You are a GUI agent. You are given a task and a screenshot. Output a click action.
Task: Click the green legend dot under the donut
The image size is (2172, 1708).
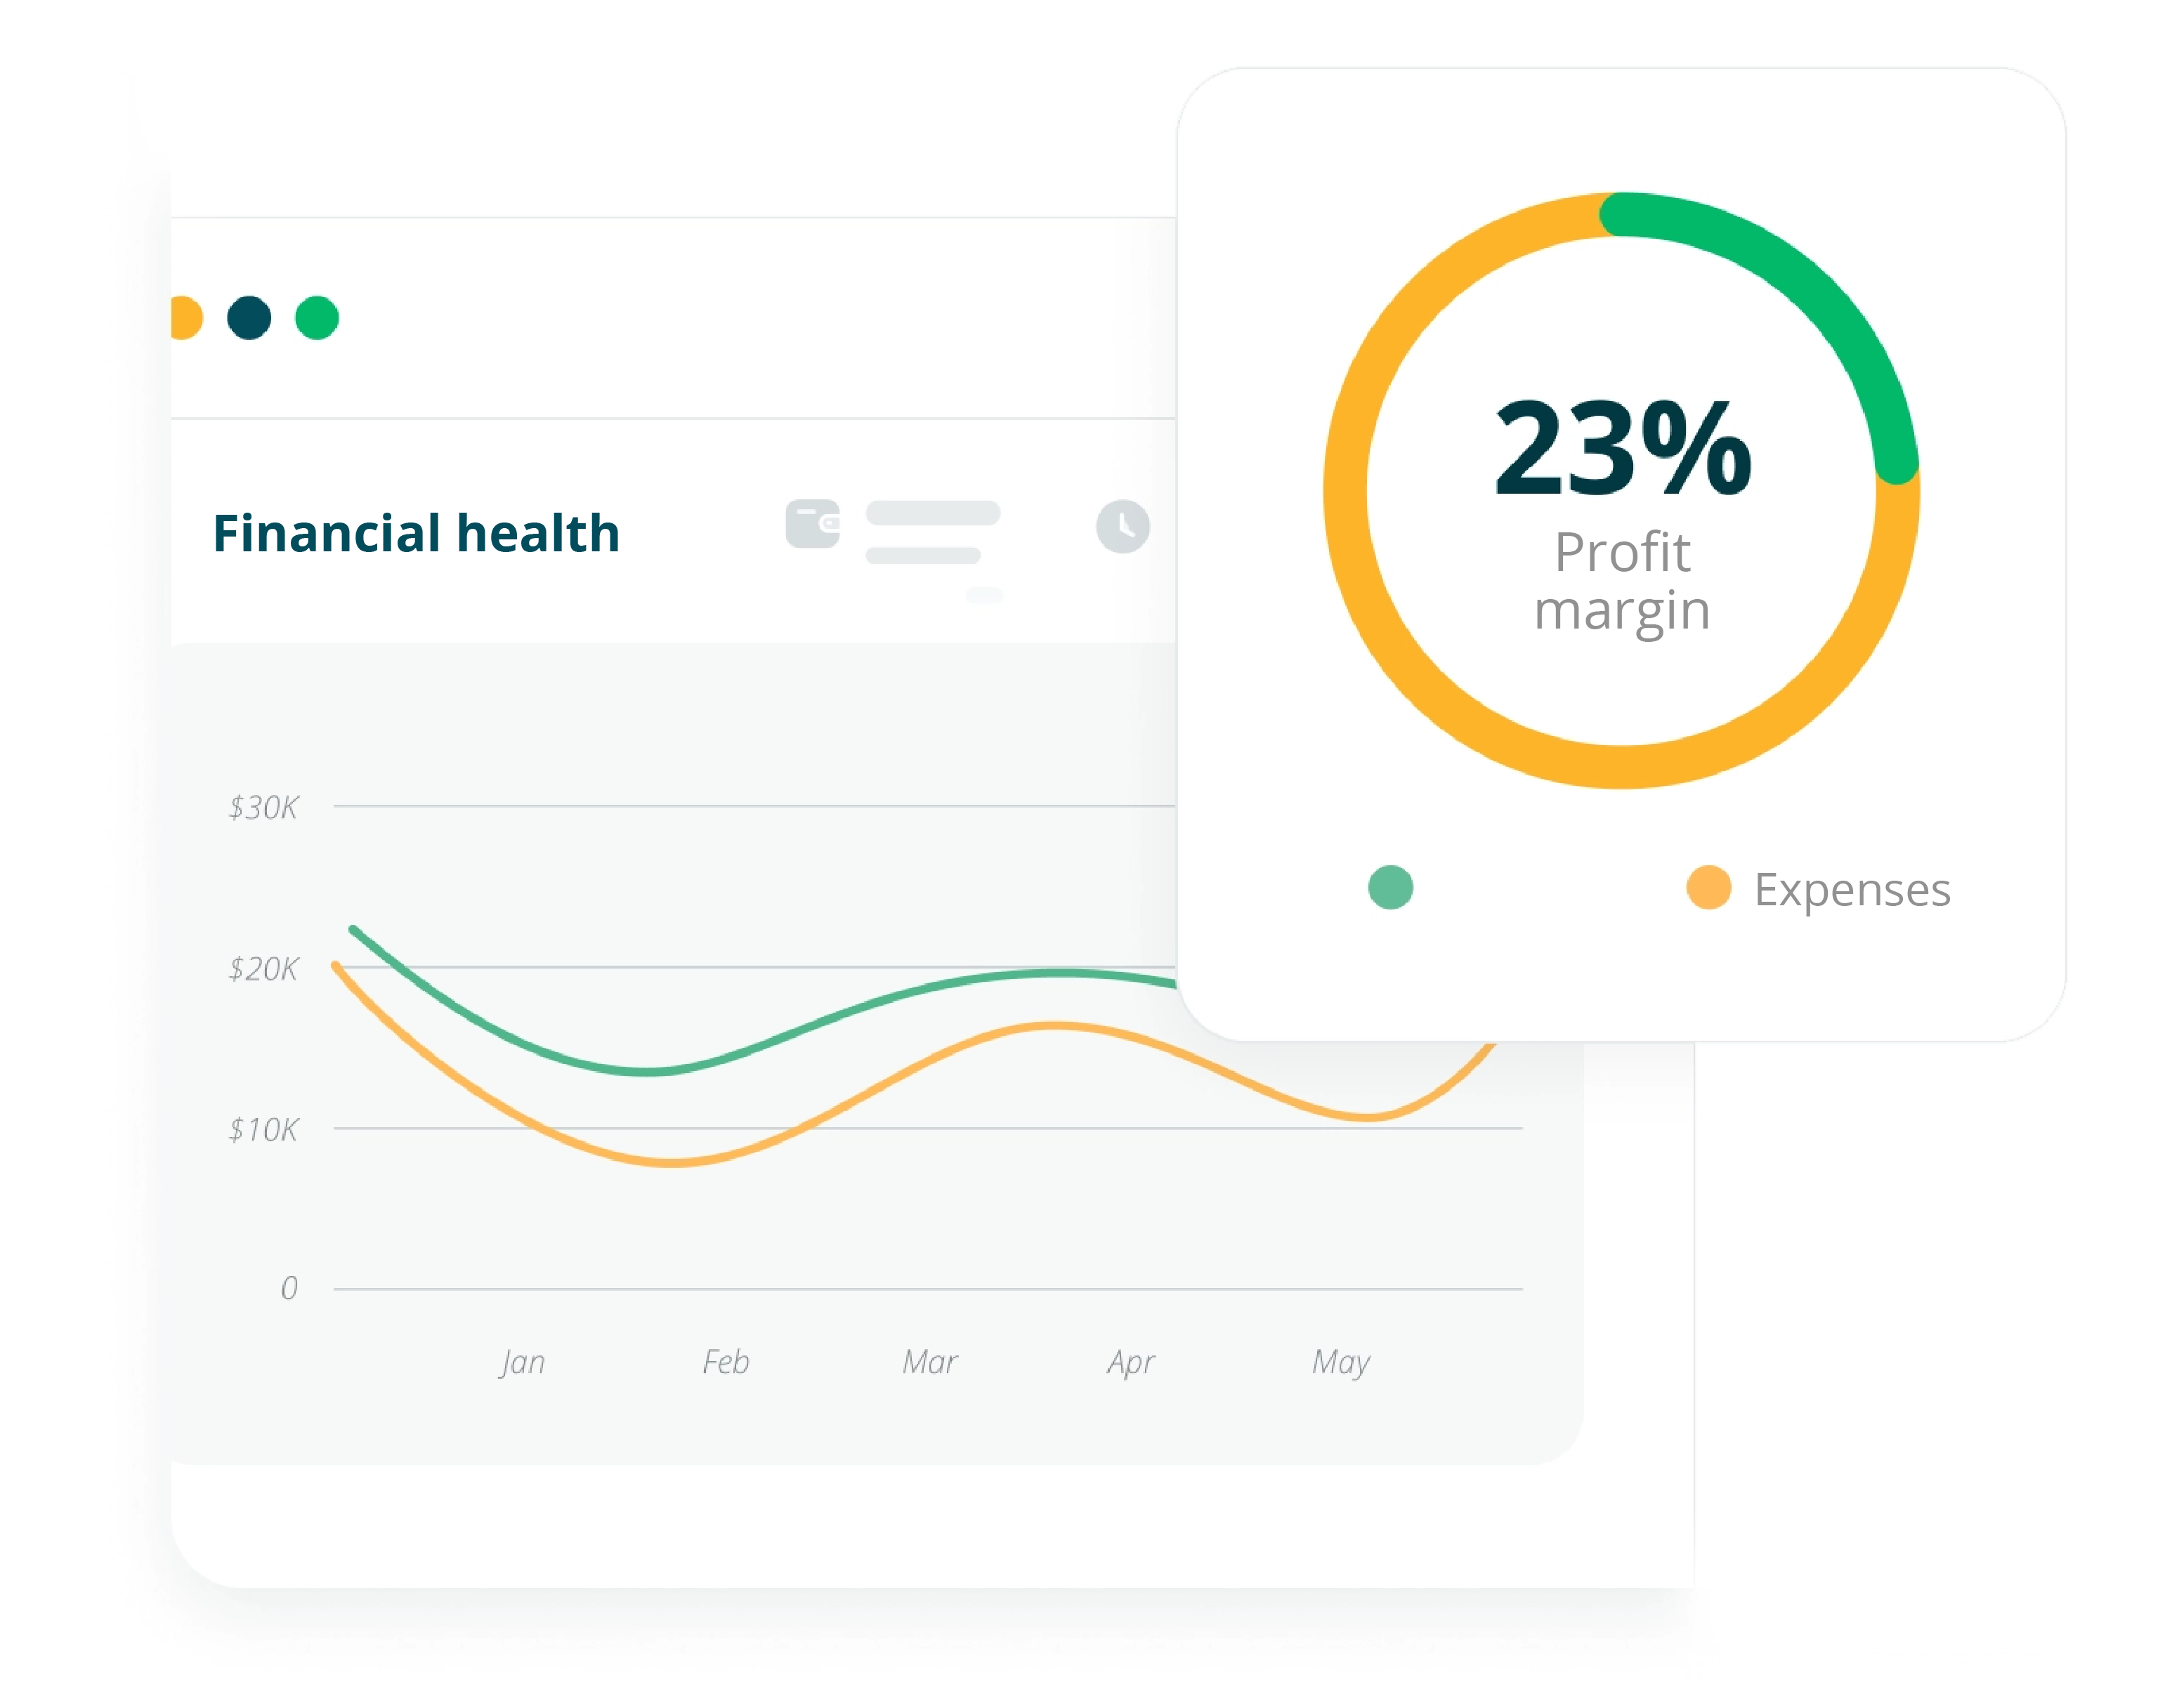coord(1390,887)
